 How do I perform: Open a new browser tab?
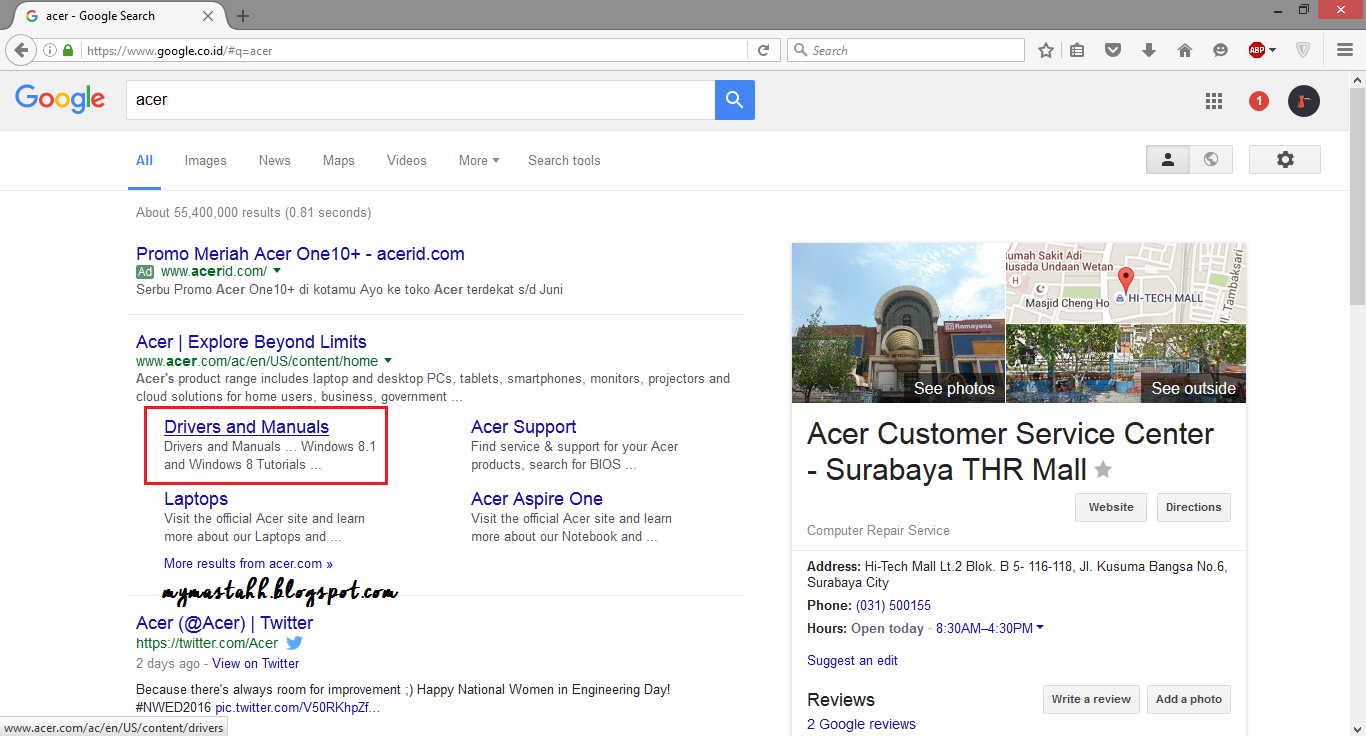point(243,16)
